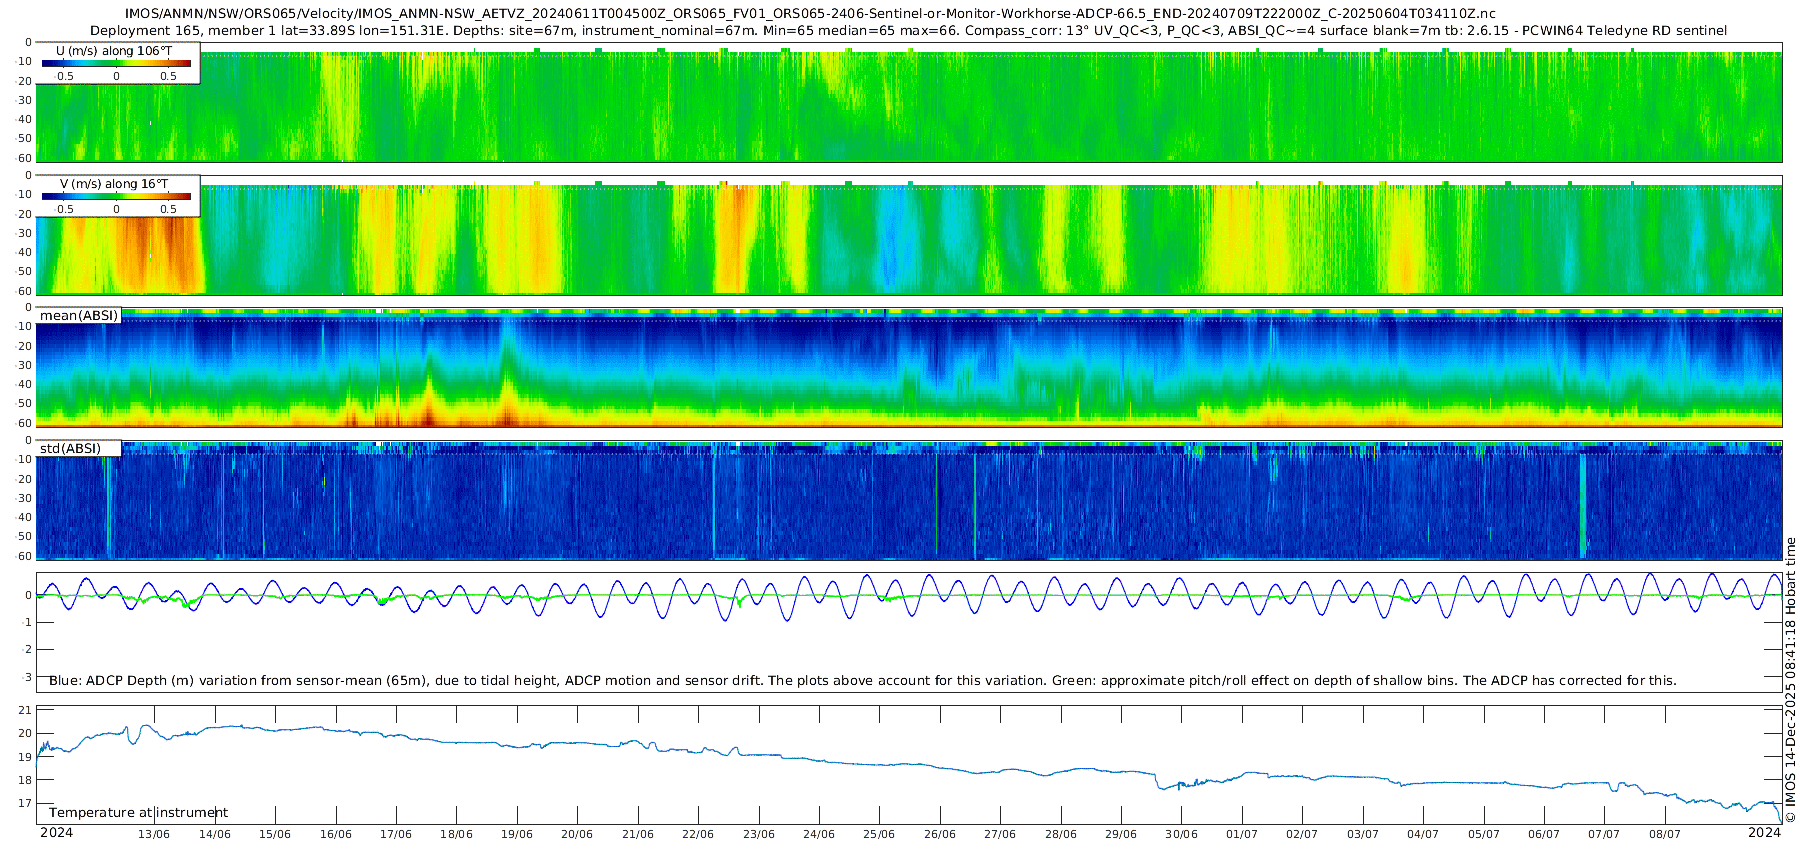Click the 13/06 date tick label
1800x850 pixels.
coord(154,834)
